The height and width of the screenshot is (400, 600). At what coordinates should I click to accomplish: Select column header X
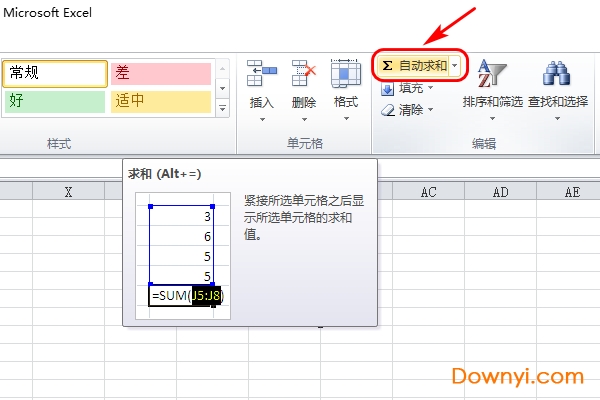pos(68,192)
